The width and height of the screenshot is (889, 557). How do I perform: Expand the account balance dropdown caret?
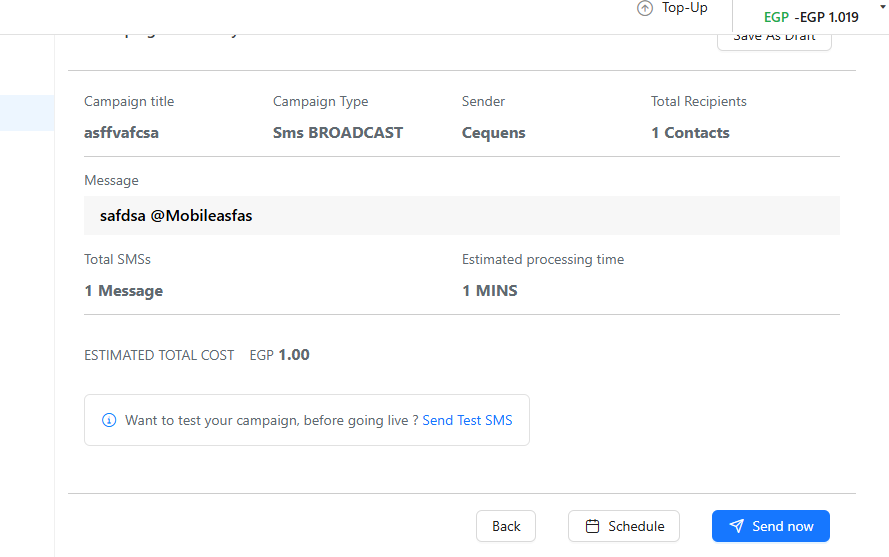tap(882, 7)
